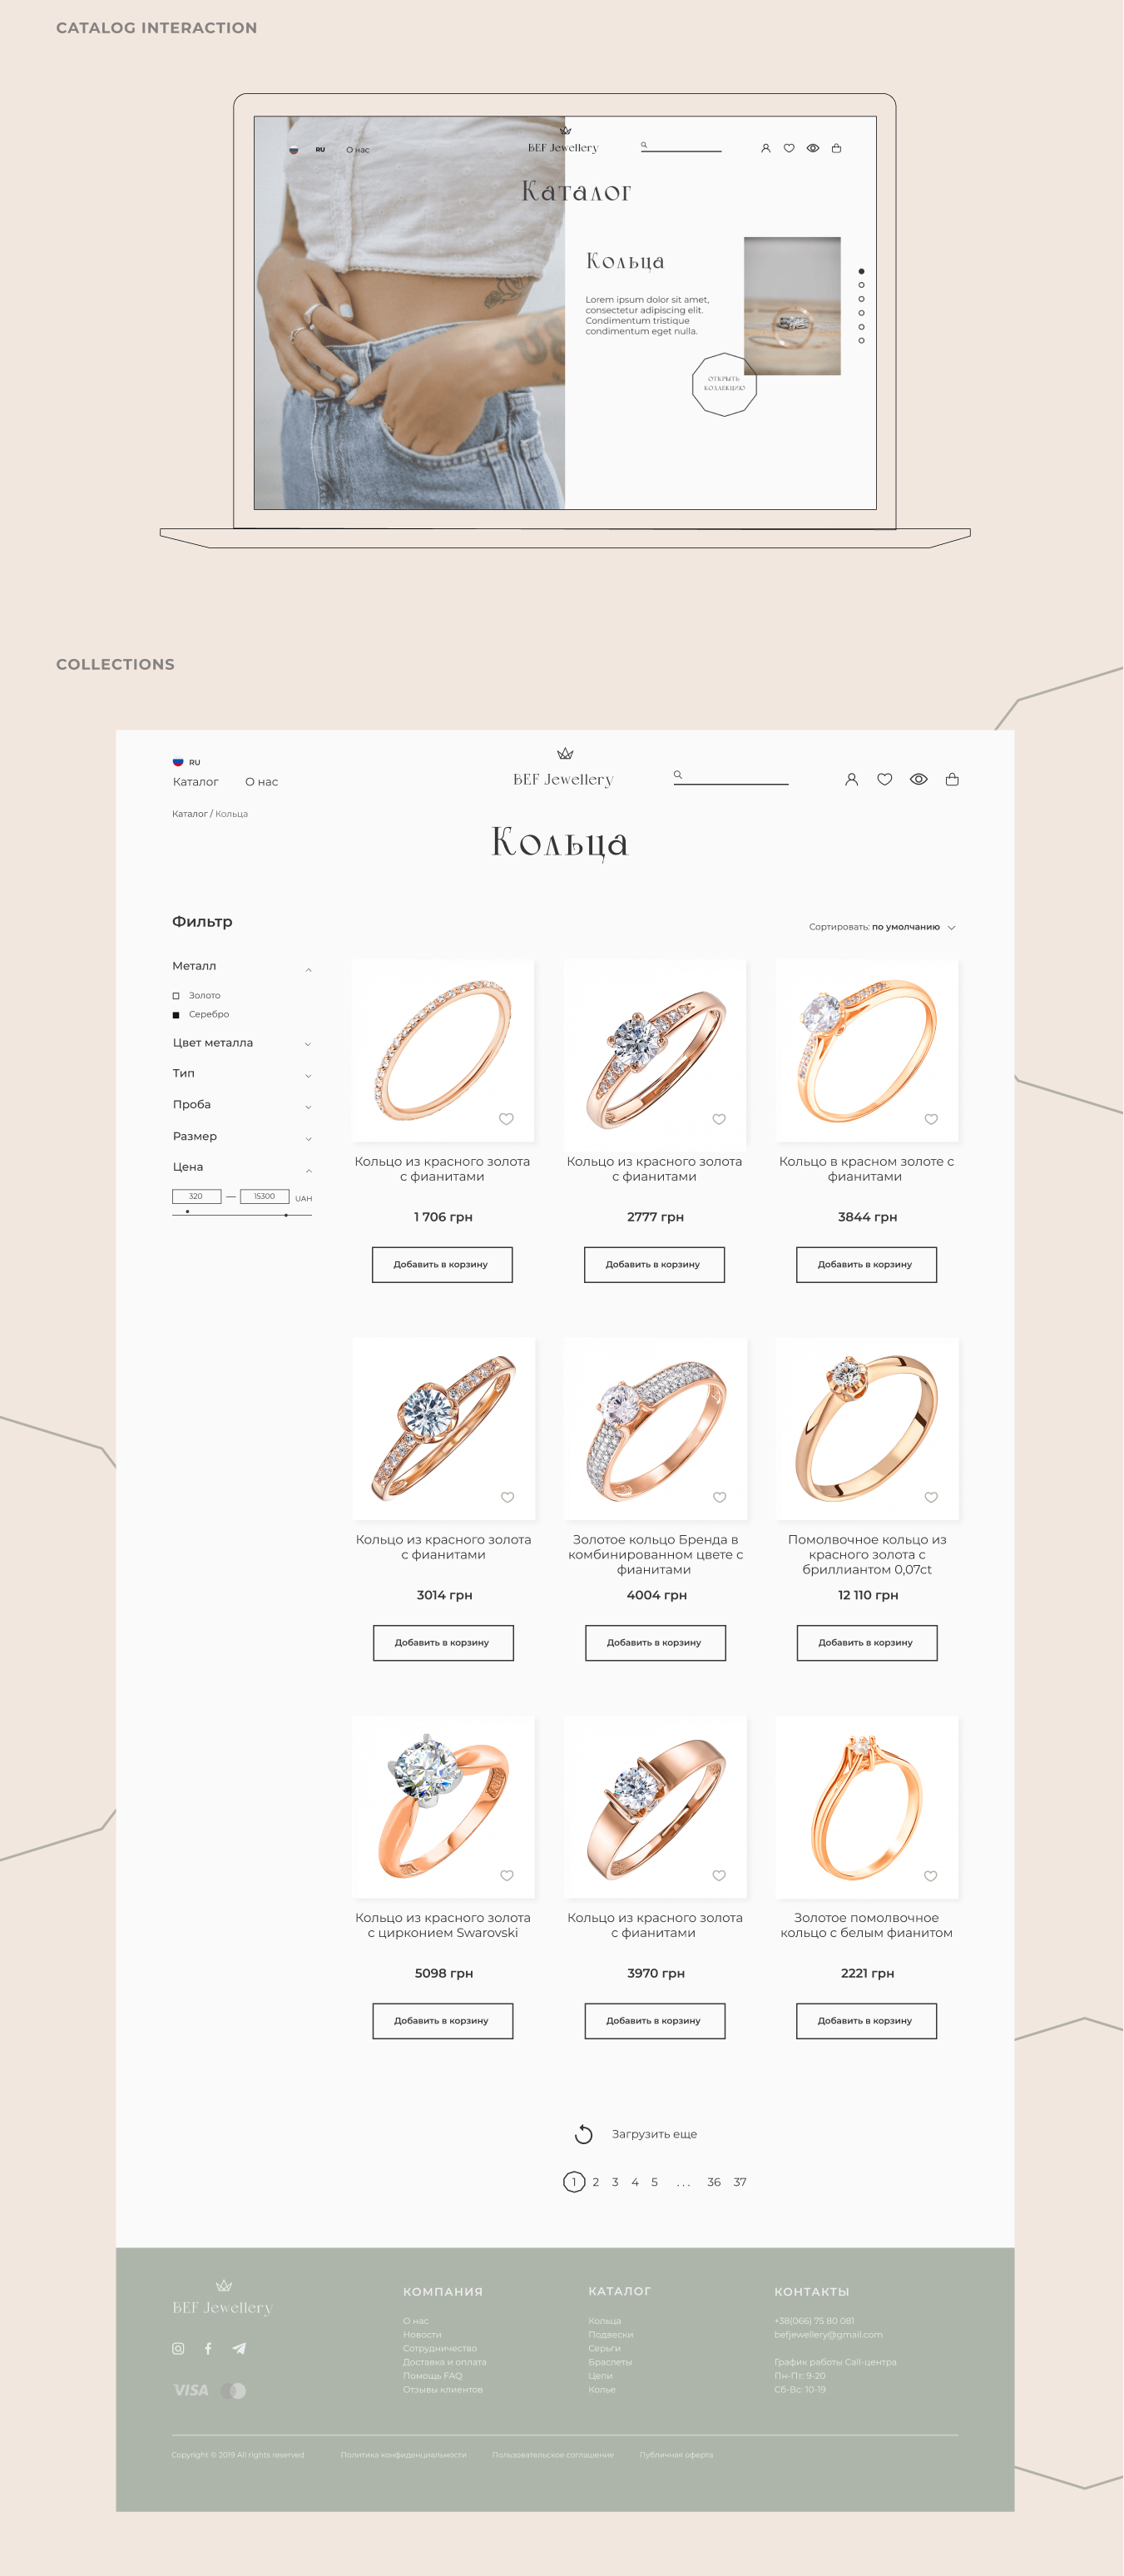This screenshot has width=1124, height=2576.
Task: Click the reload icon beside Загрузить еще
Action: tap(584, 2134)
